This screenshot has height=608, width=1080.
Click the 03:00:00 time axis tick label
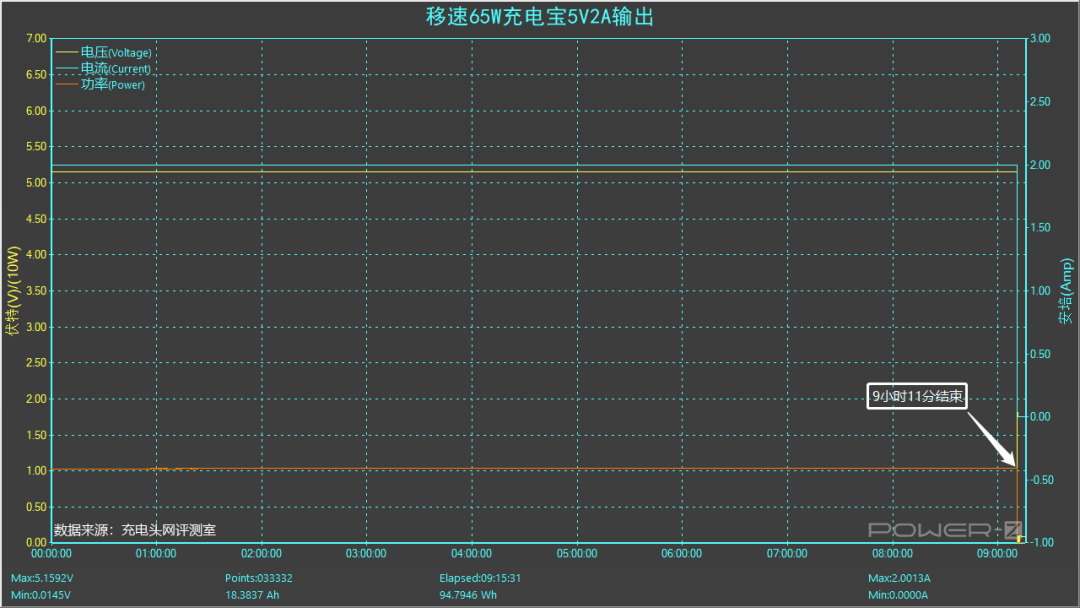coord(366,554)
